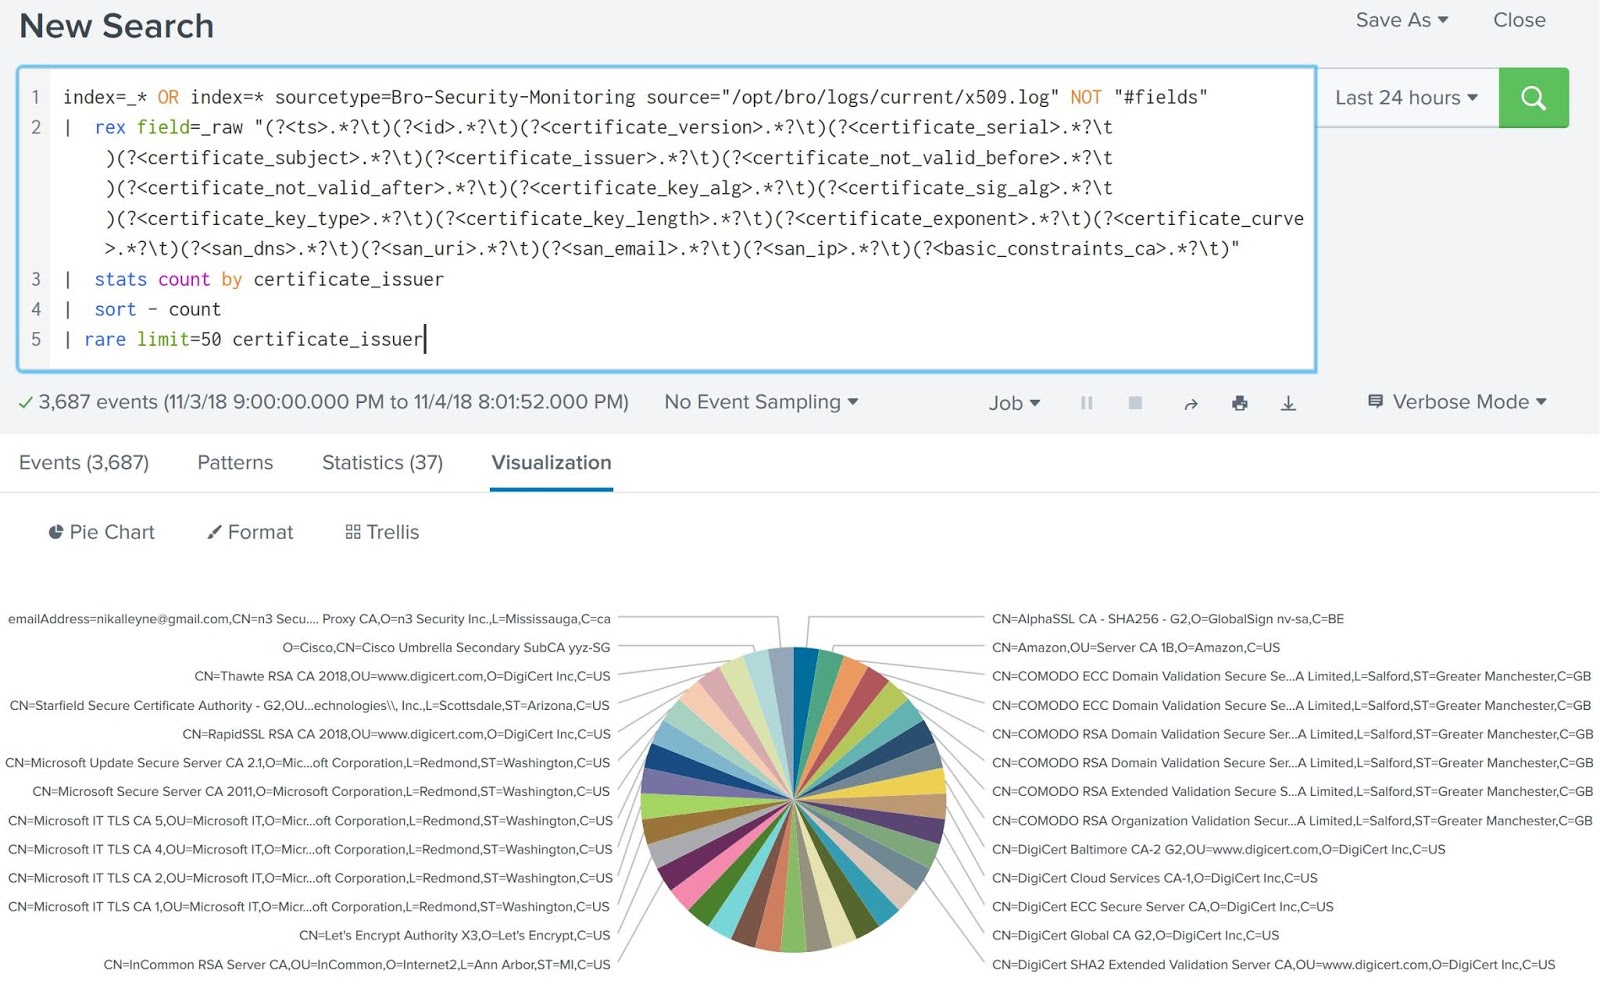1600x995 pixels.
Task: Switch to the Statistics (37) tab
Action: 381,462
